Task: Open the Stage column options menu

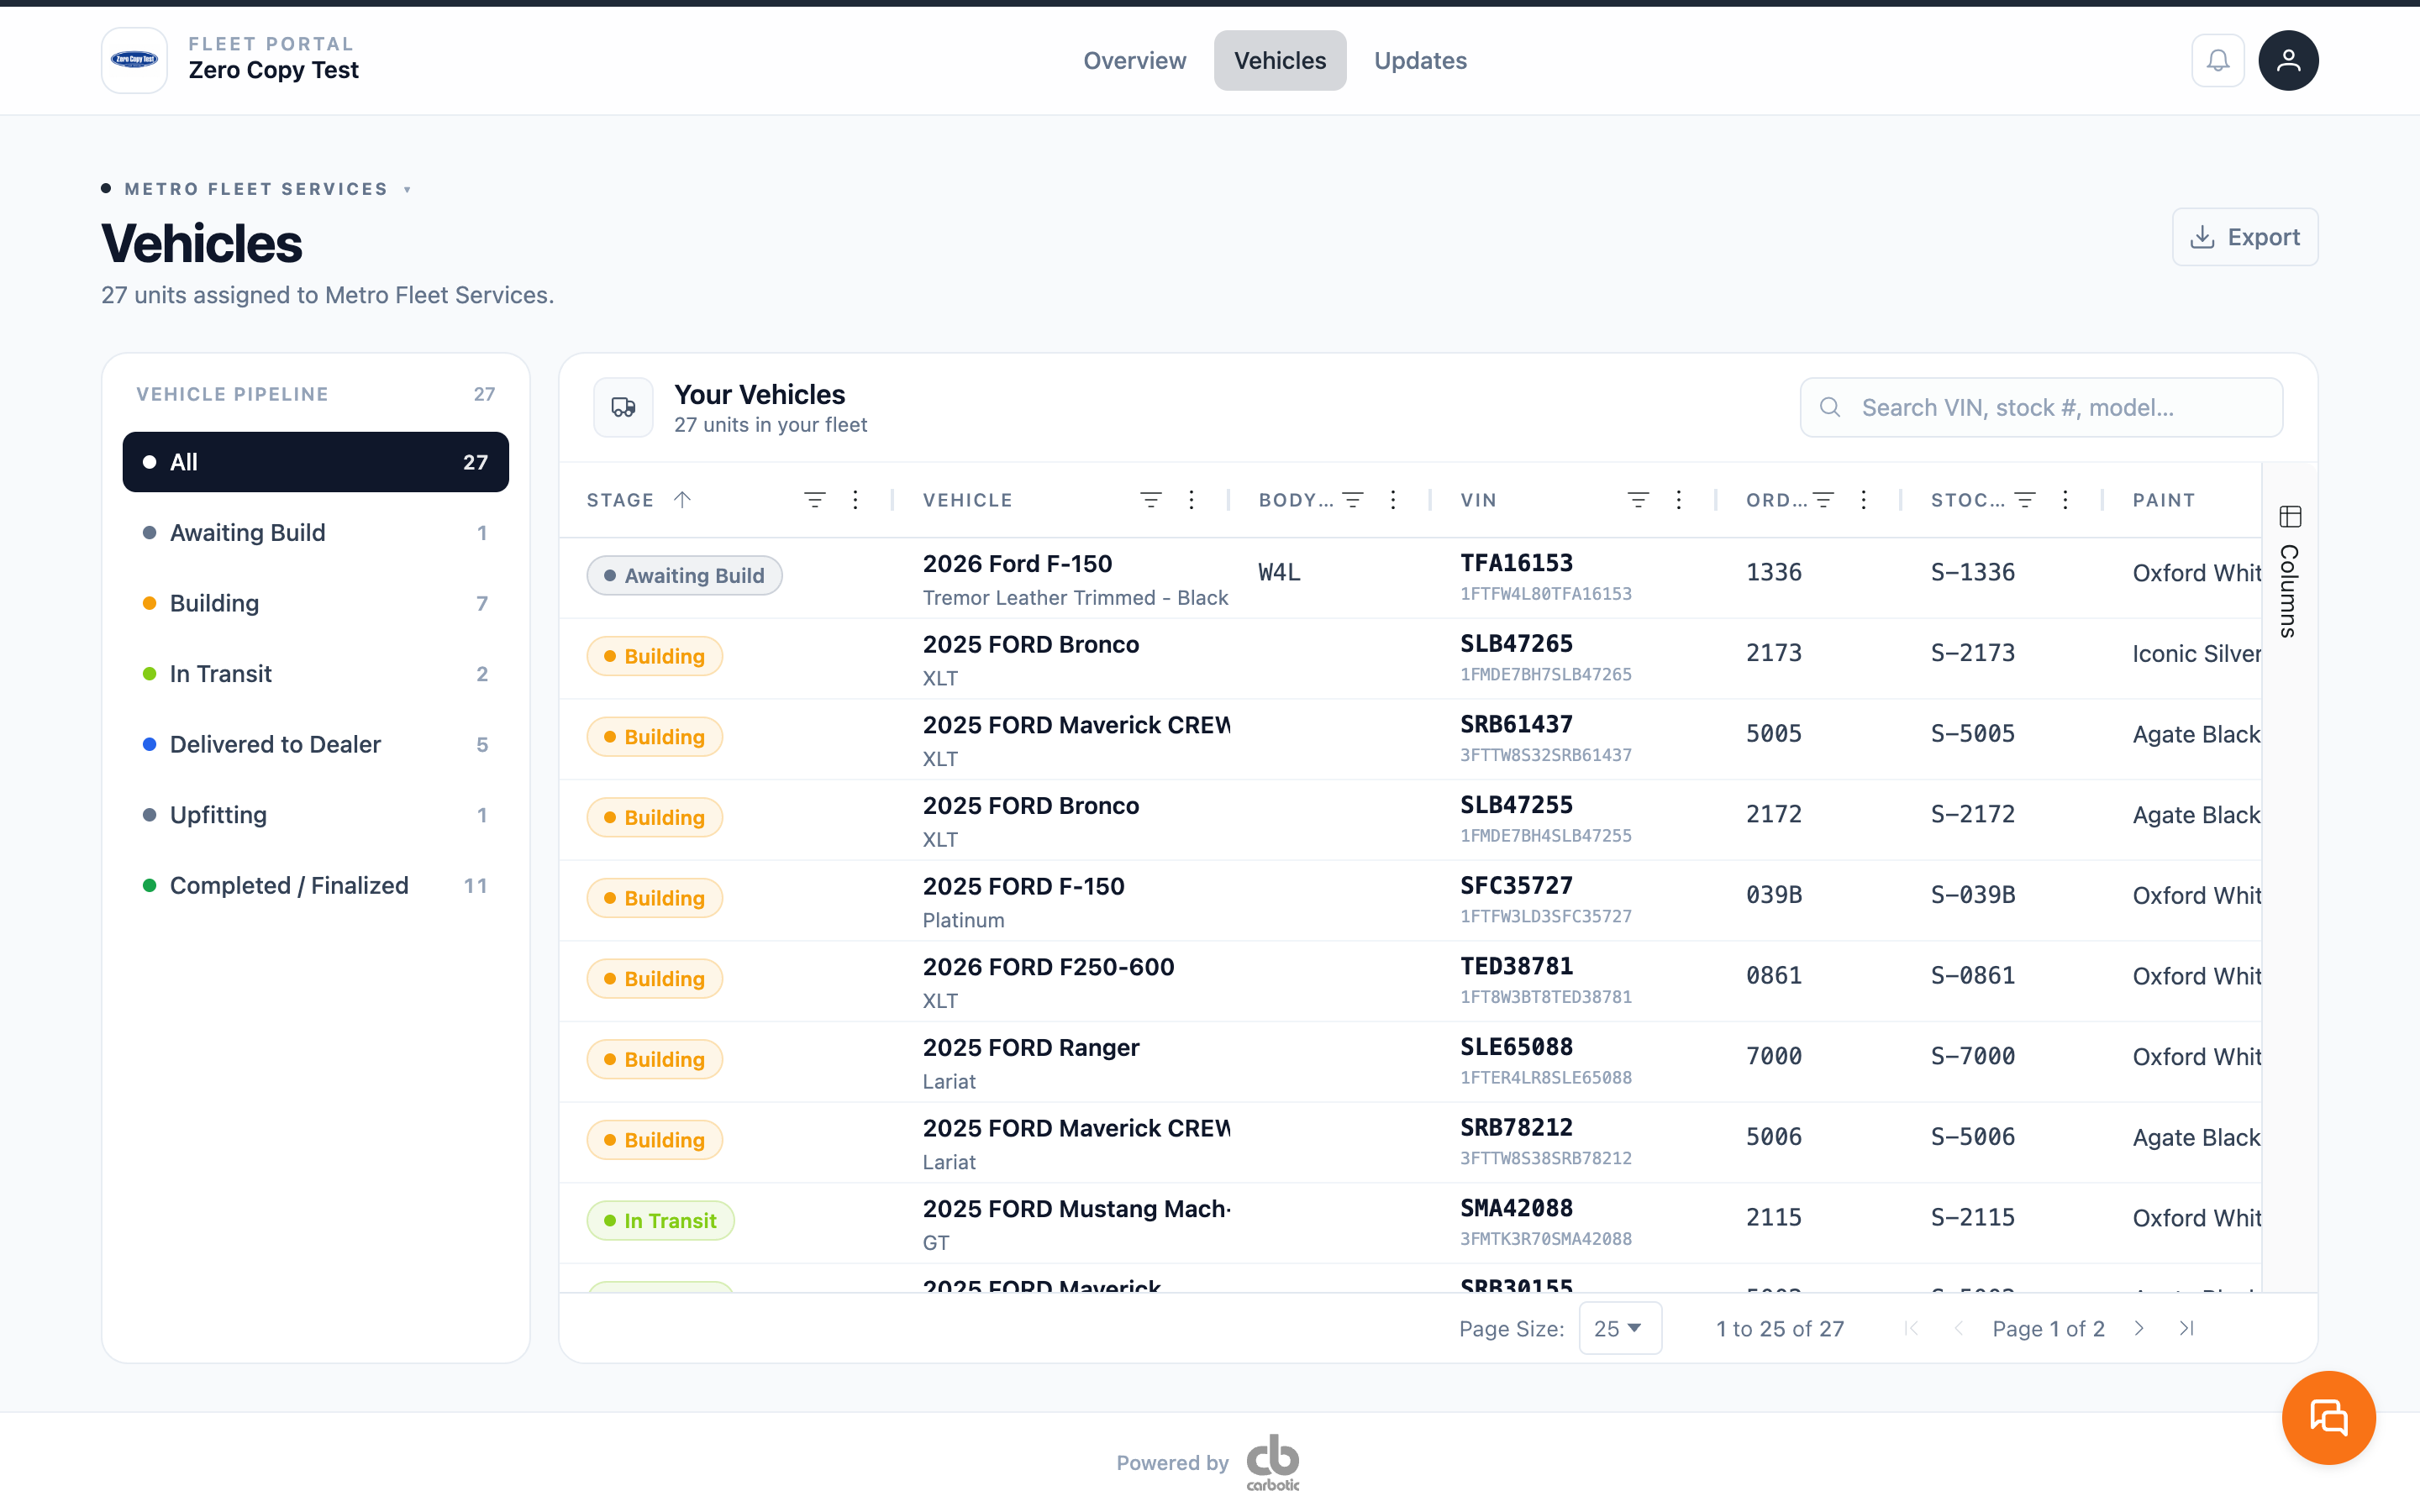Action: pyautogui.click(x=855, y=499)
